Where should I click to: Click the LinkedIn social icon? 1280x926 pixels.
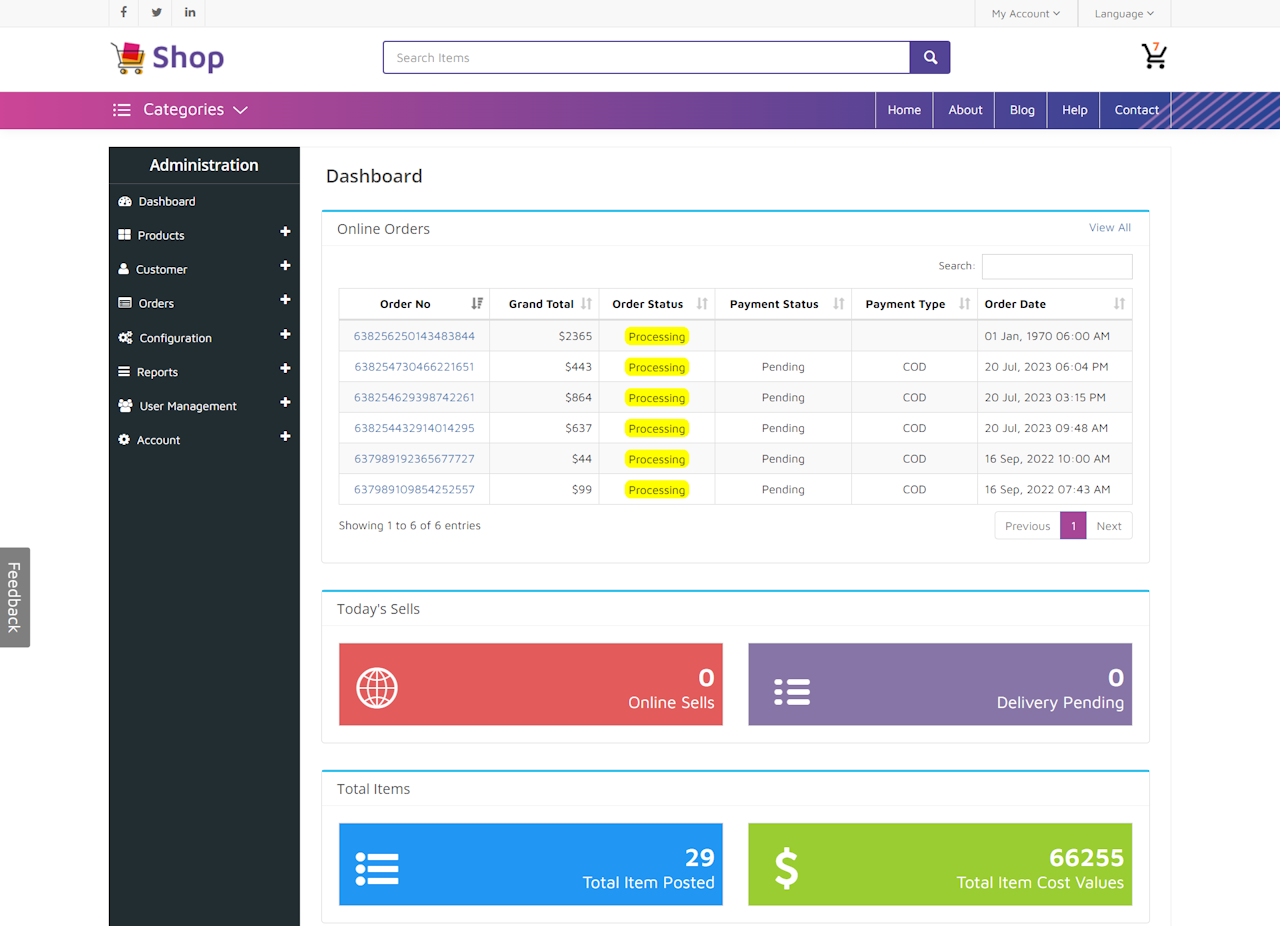coord(189,13)
